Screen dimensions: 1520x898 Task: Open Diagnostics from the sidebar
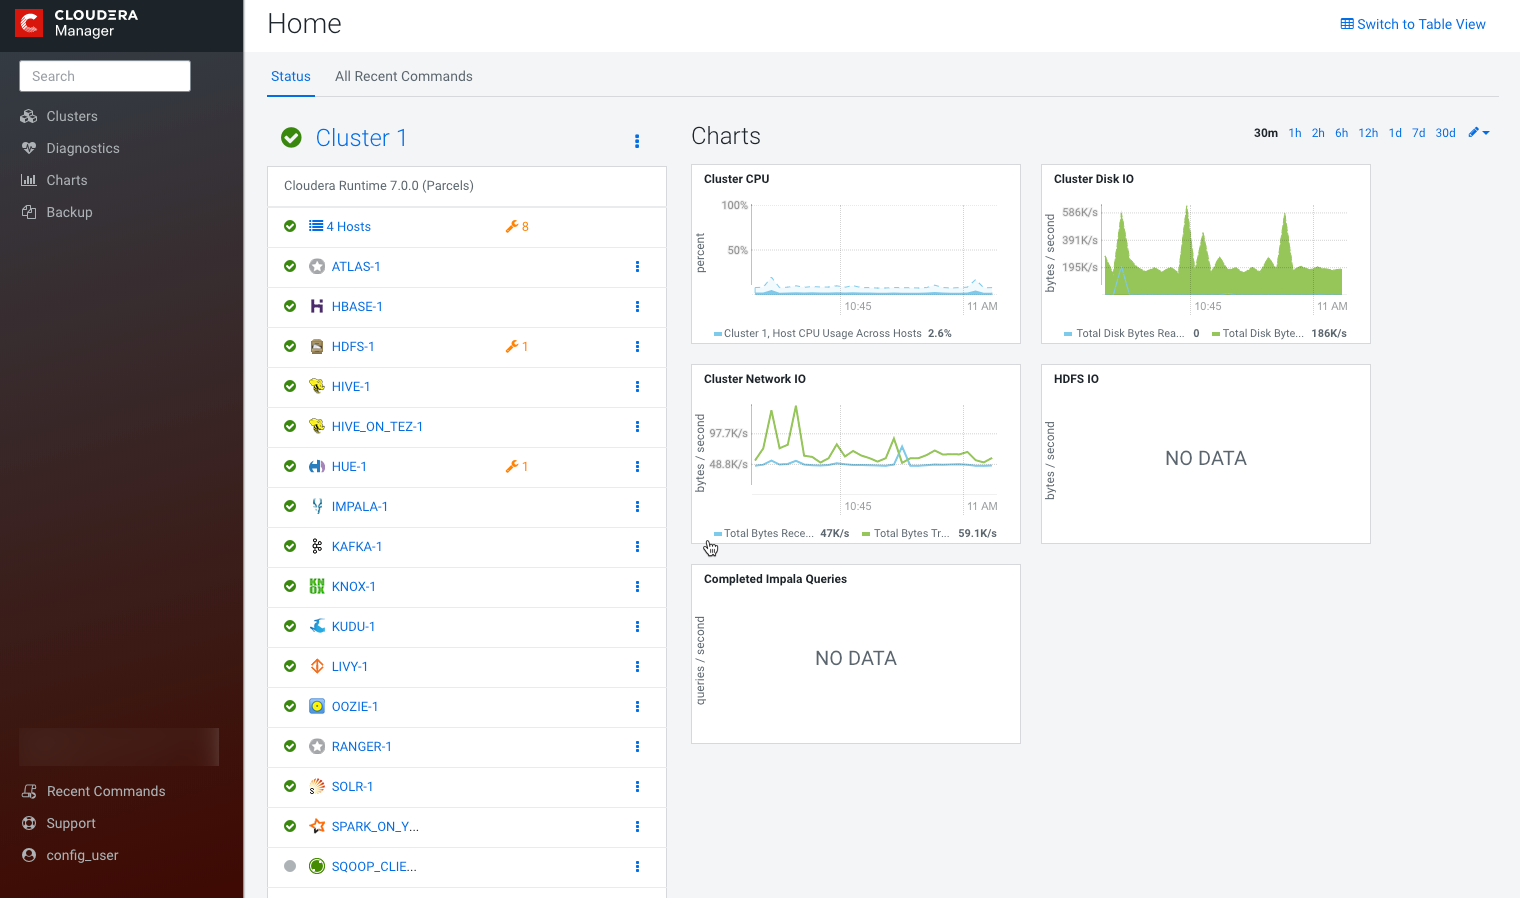coord(82,148)
